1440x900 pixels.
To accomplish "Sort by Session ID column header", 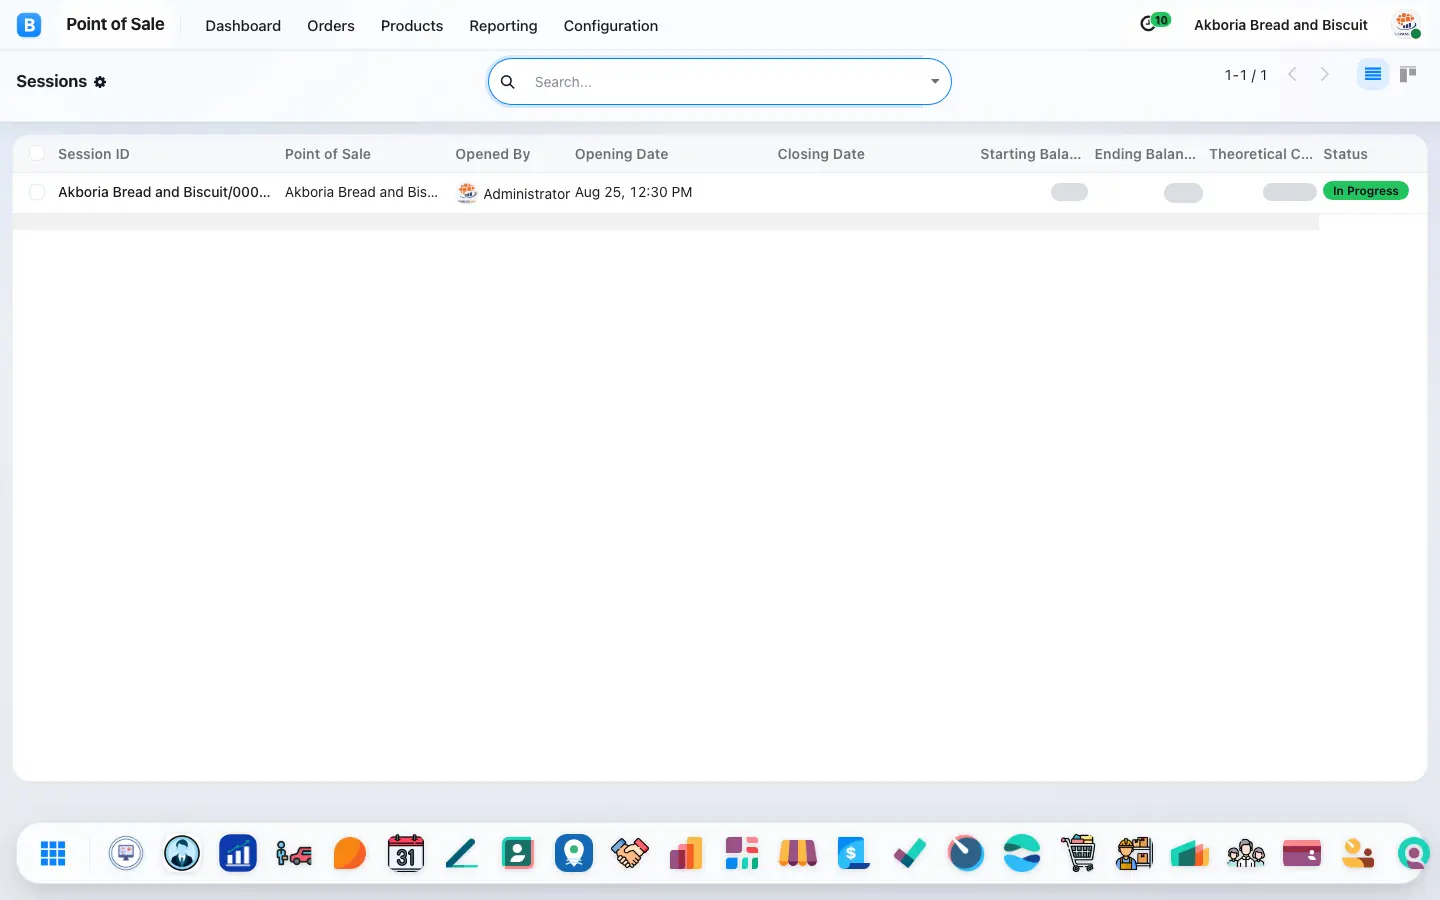I will click(x=94, y=154).
